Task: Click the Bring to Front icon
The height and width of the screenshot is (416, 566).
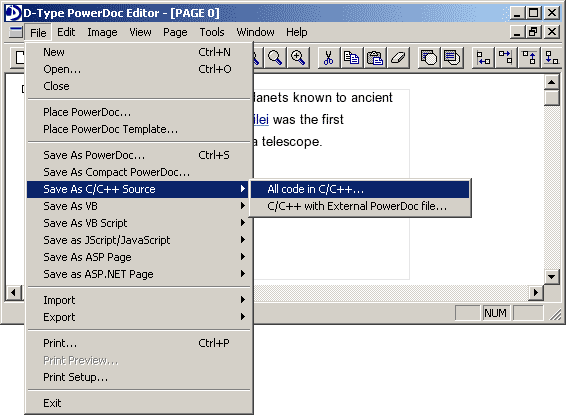Action: [429, 58]
